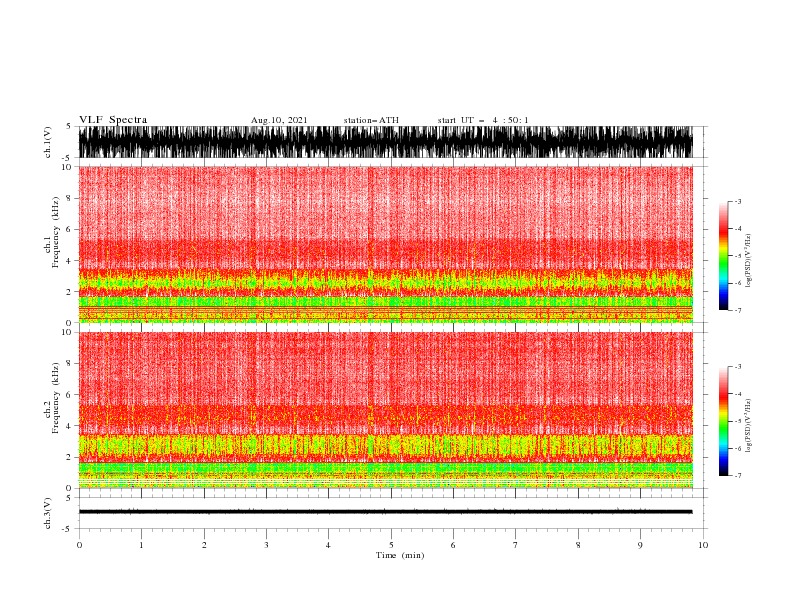Screen dimensions: 792x612
Task: Click the "4" kHz tick of ch.2 spectrogram
Action: click(x=70, y=426)
